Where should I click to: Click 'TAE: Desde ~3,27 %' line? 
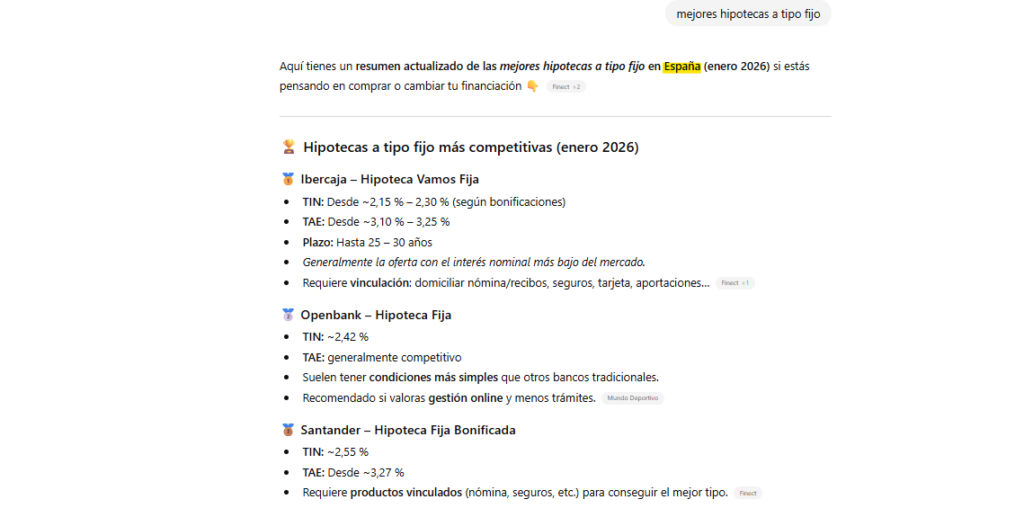click(x=353, y=473)
